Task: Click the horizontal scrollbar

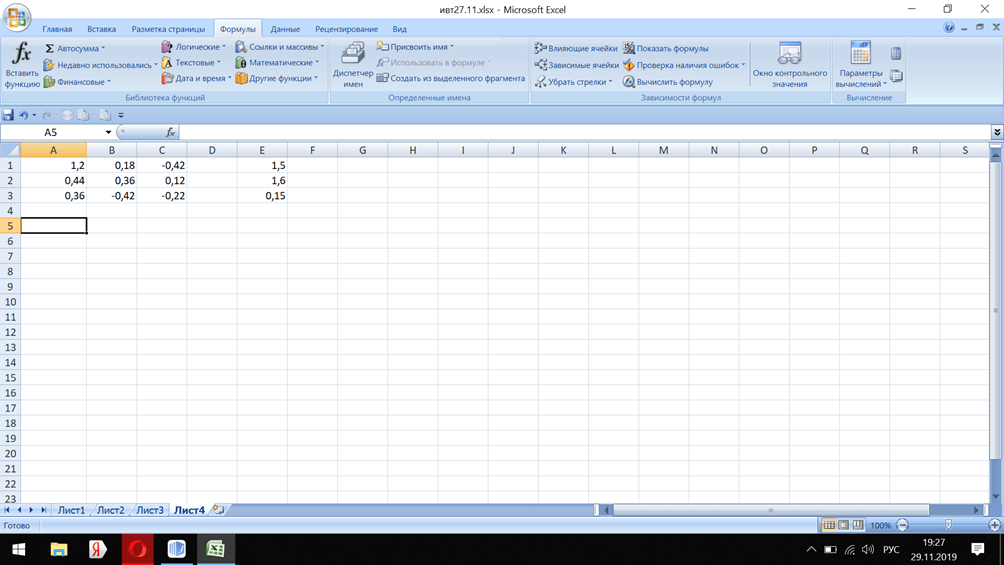Action: (x=771, y=510)
